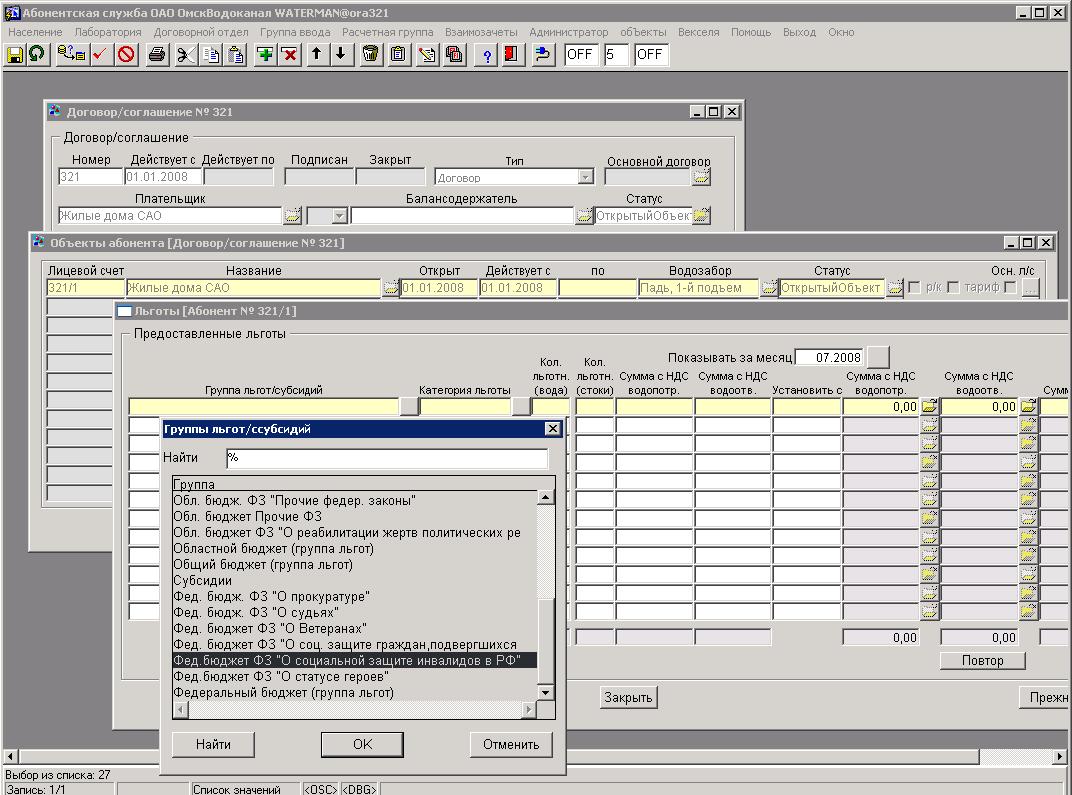The width and height of the screenshot is (1072, 795).
Task: Toggle the checkbox under 'Осн. л/с'
Action: (x=1010, y=288)
